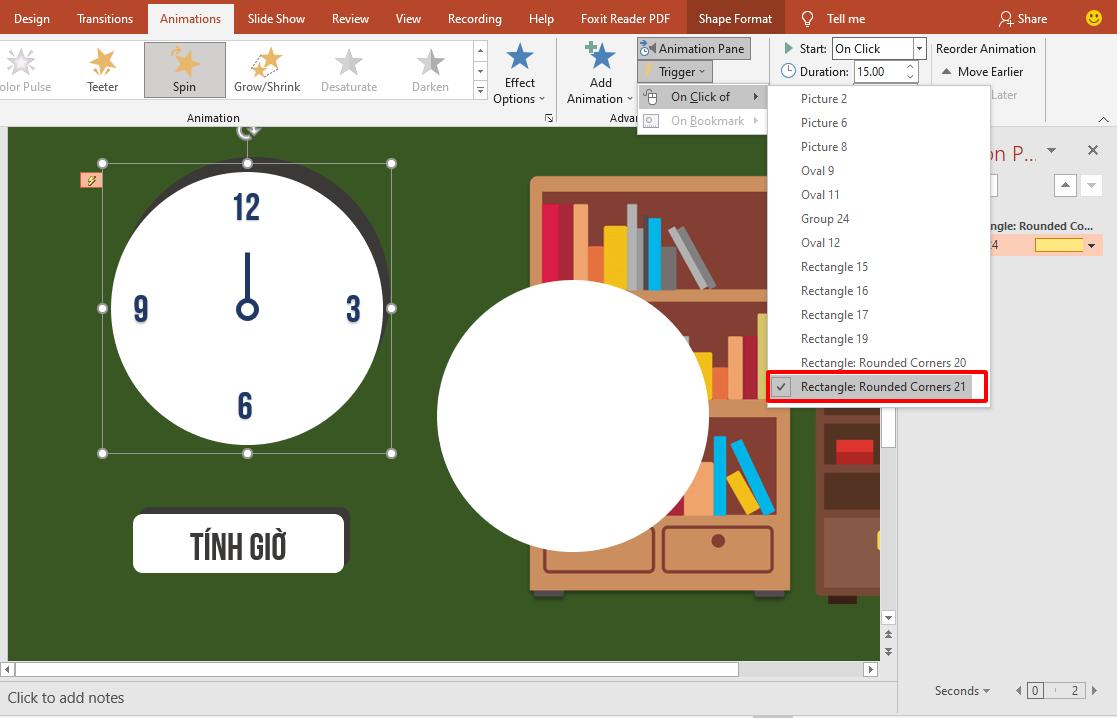This screenshot has width=1117, height=718.
Task: Apply the Teeter emphasis animation
Action: [102, 70]
